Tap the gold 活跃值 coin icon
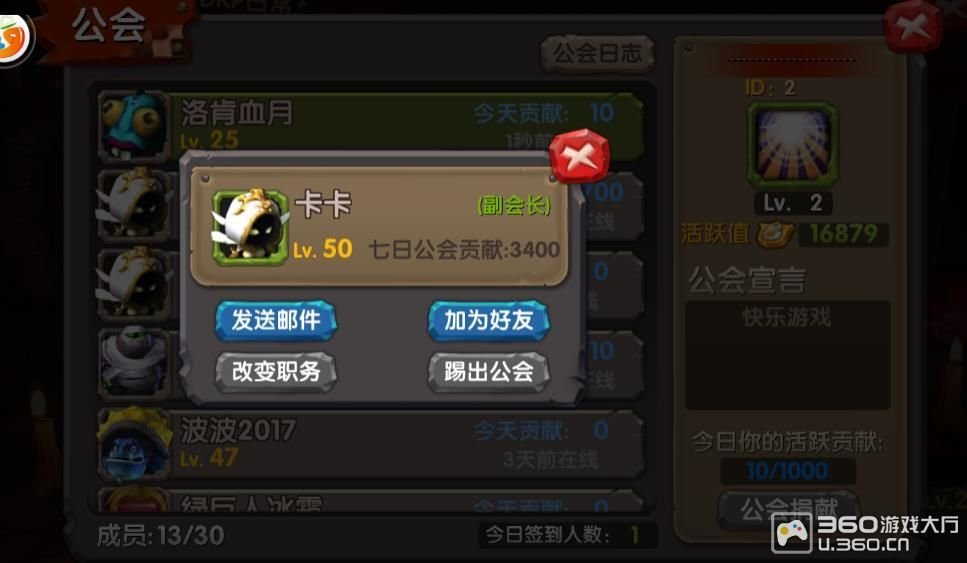Viewport: 967px width, 563px height. click(775, 234)
